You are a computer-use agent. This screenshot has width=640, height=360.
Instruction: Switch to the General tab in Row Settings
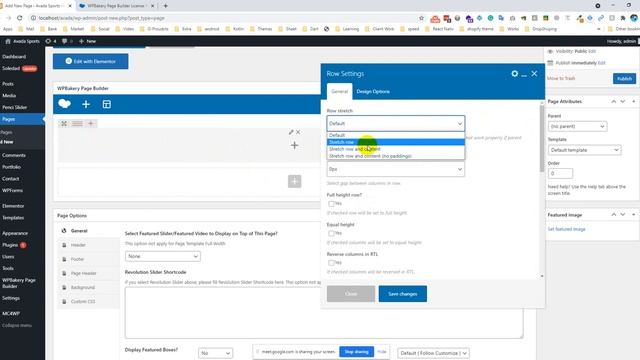click(339, 91)
